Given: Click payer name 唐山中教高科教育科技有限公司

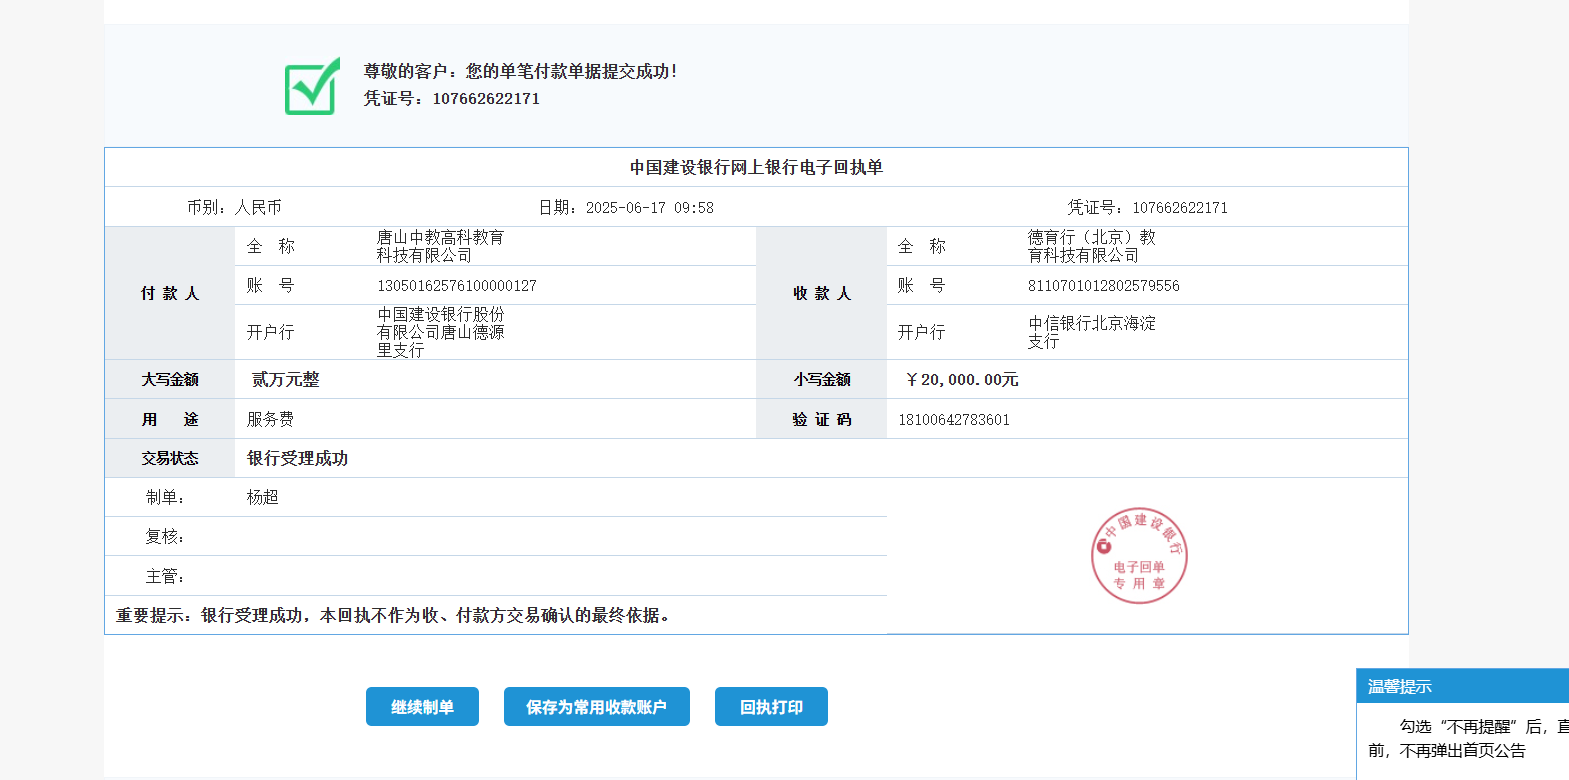Looking at the screenshot, I should click(x=440, y=246).
